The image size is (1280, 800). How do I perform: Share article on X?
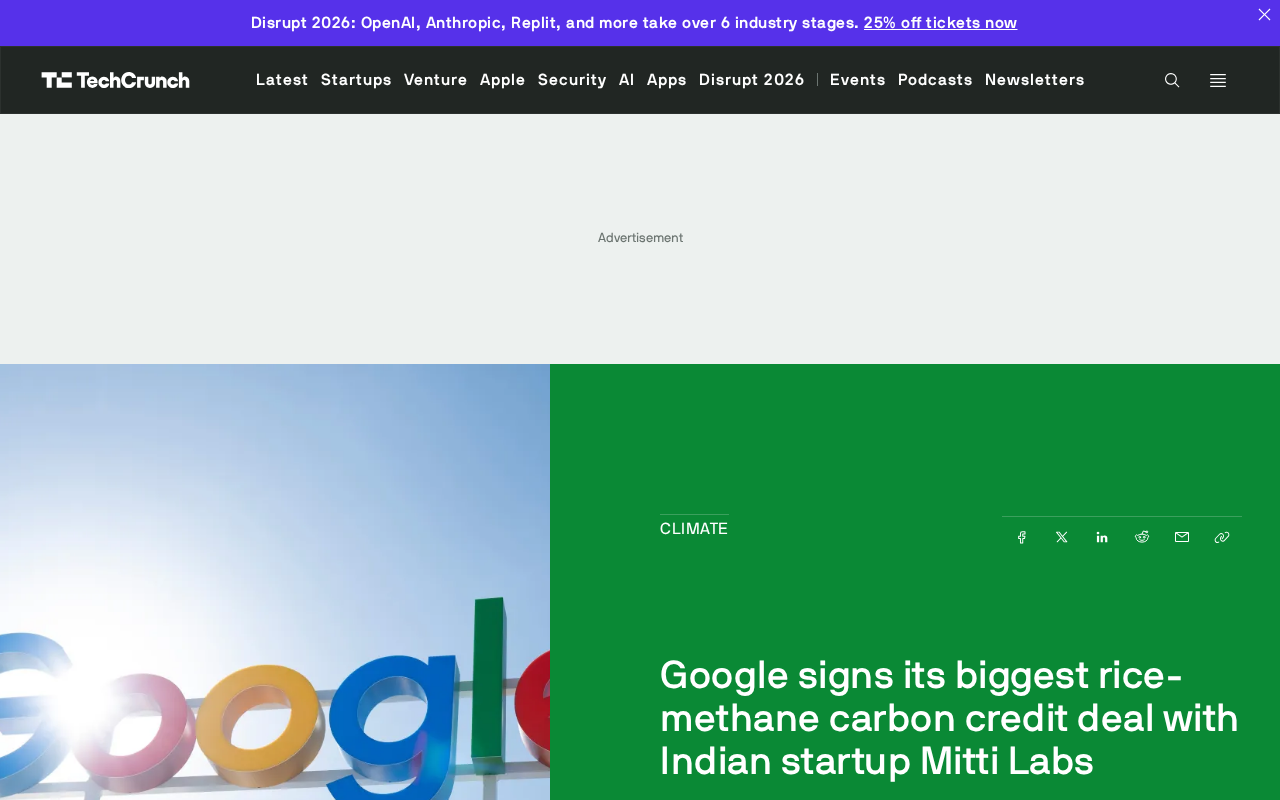[1062, 537]
